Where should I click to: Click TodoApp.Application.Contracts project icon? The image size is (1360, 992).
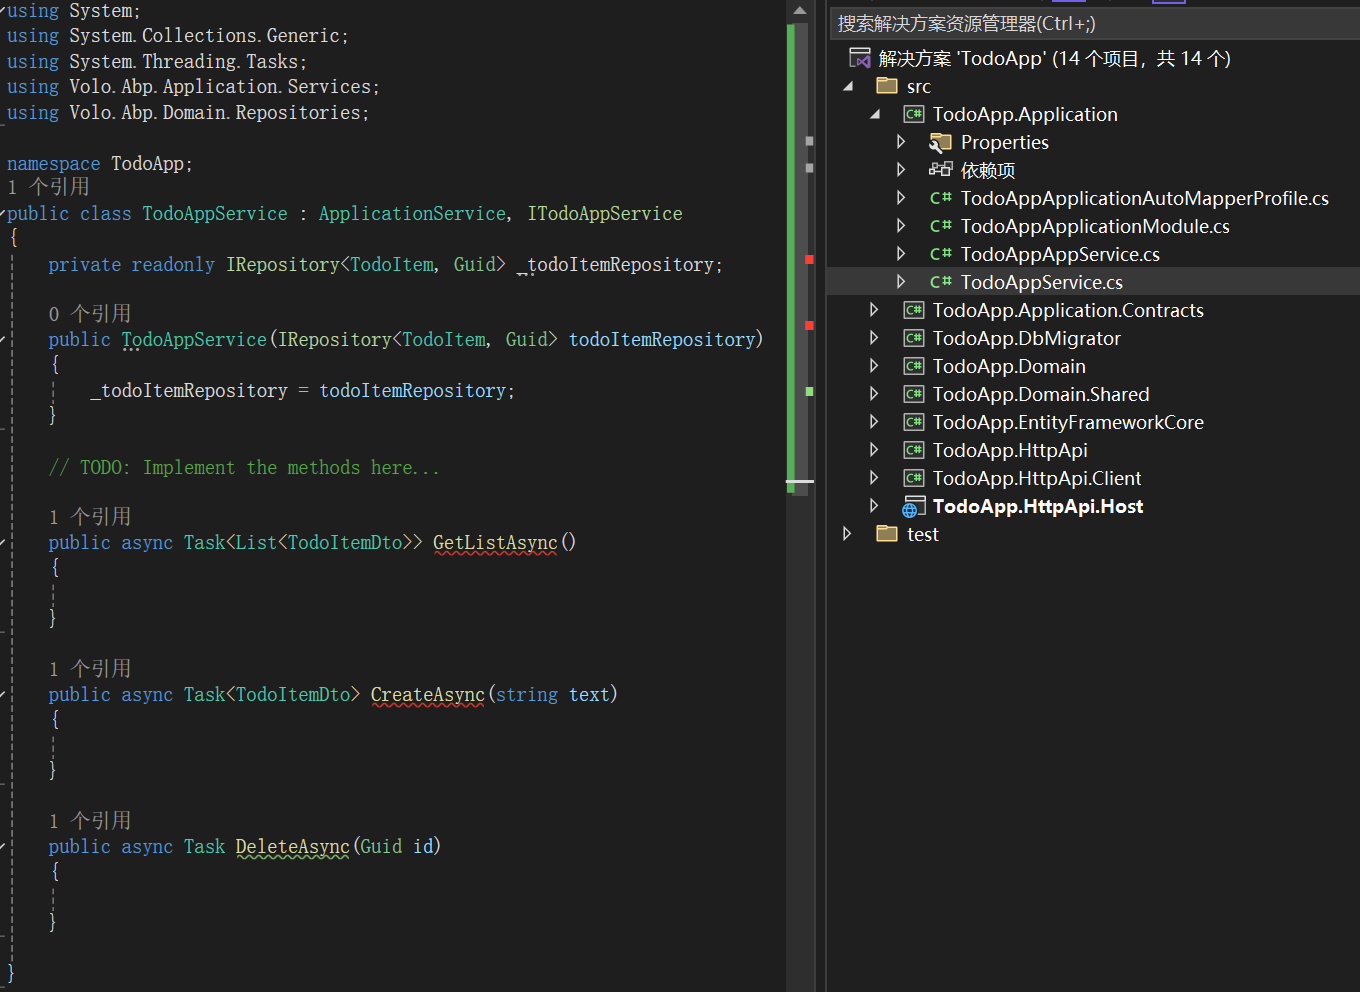[914, 310]
